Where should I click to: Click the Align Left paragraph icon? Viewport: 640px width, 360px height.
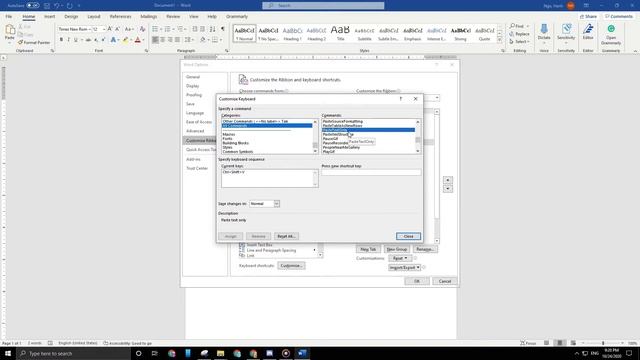coord(155,40)
